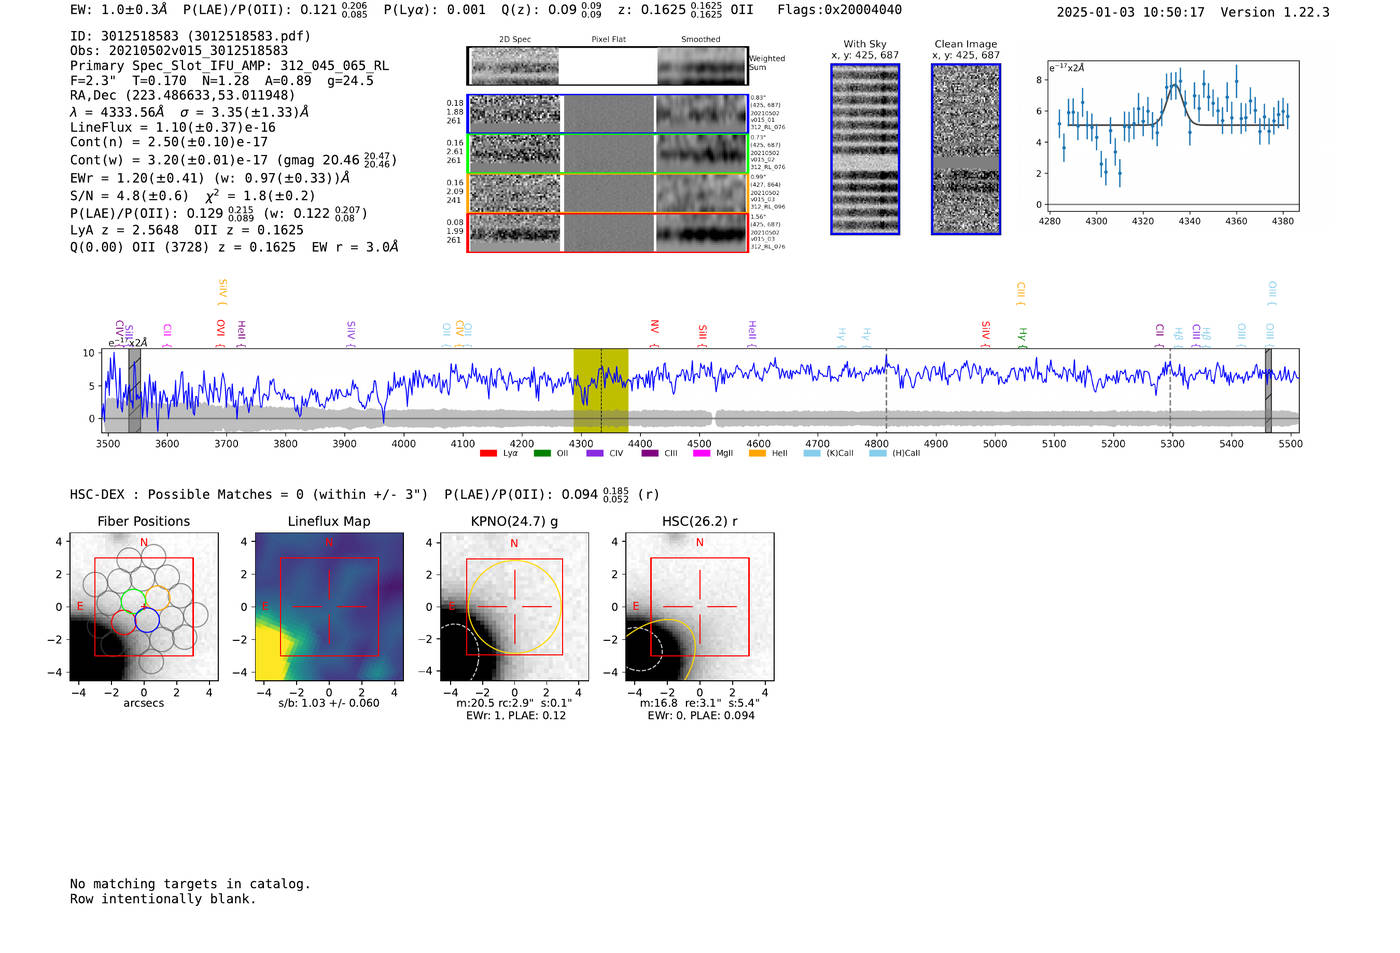Click the Fiber Positions panel image

[144, 607]
